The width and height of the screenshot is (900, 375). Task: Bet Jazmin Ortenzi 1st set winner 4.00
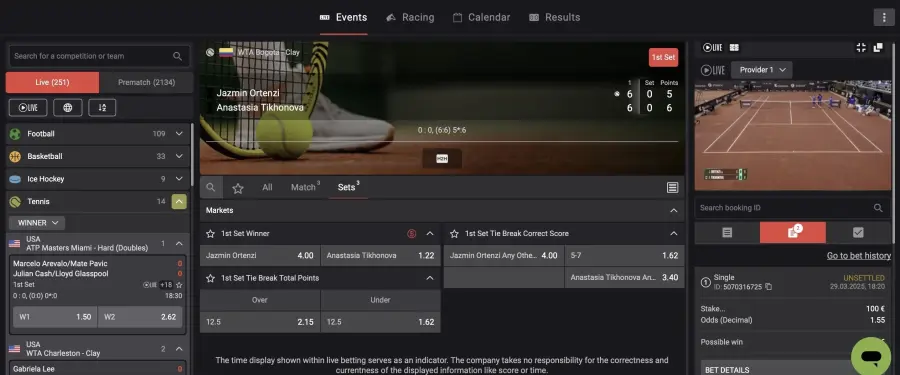259,256
